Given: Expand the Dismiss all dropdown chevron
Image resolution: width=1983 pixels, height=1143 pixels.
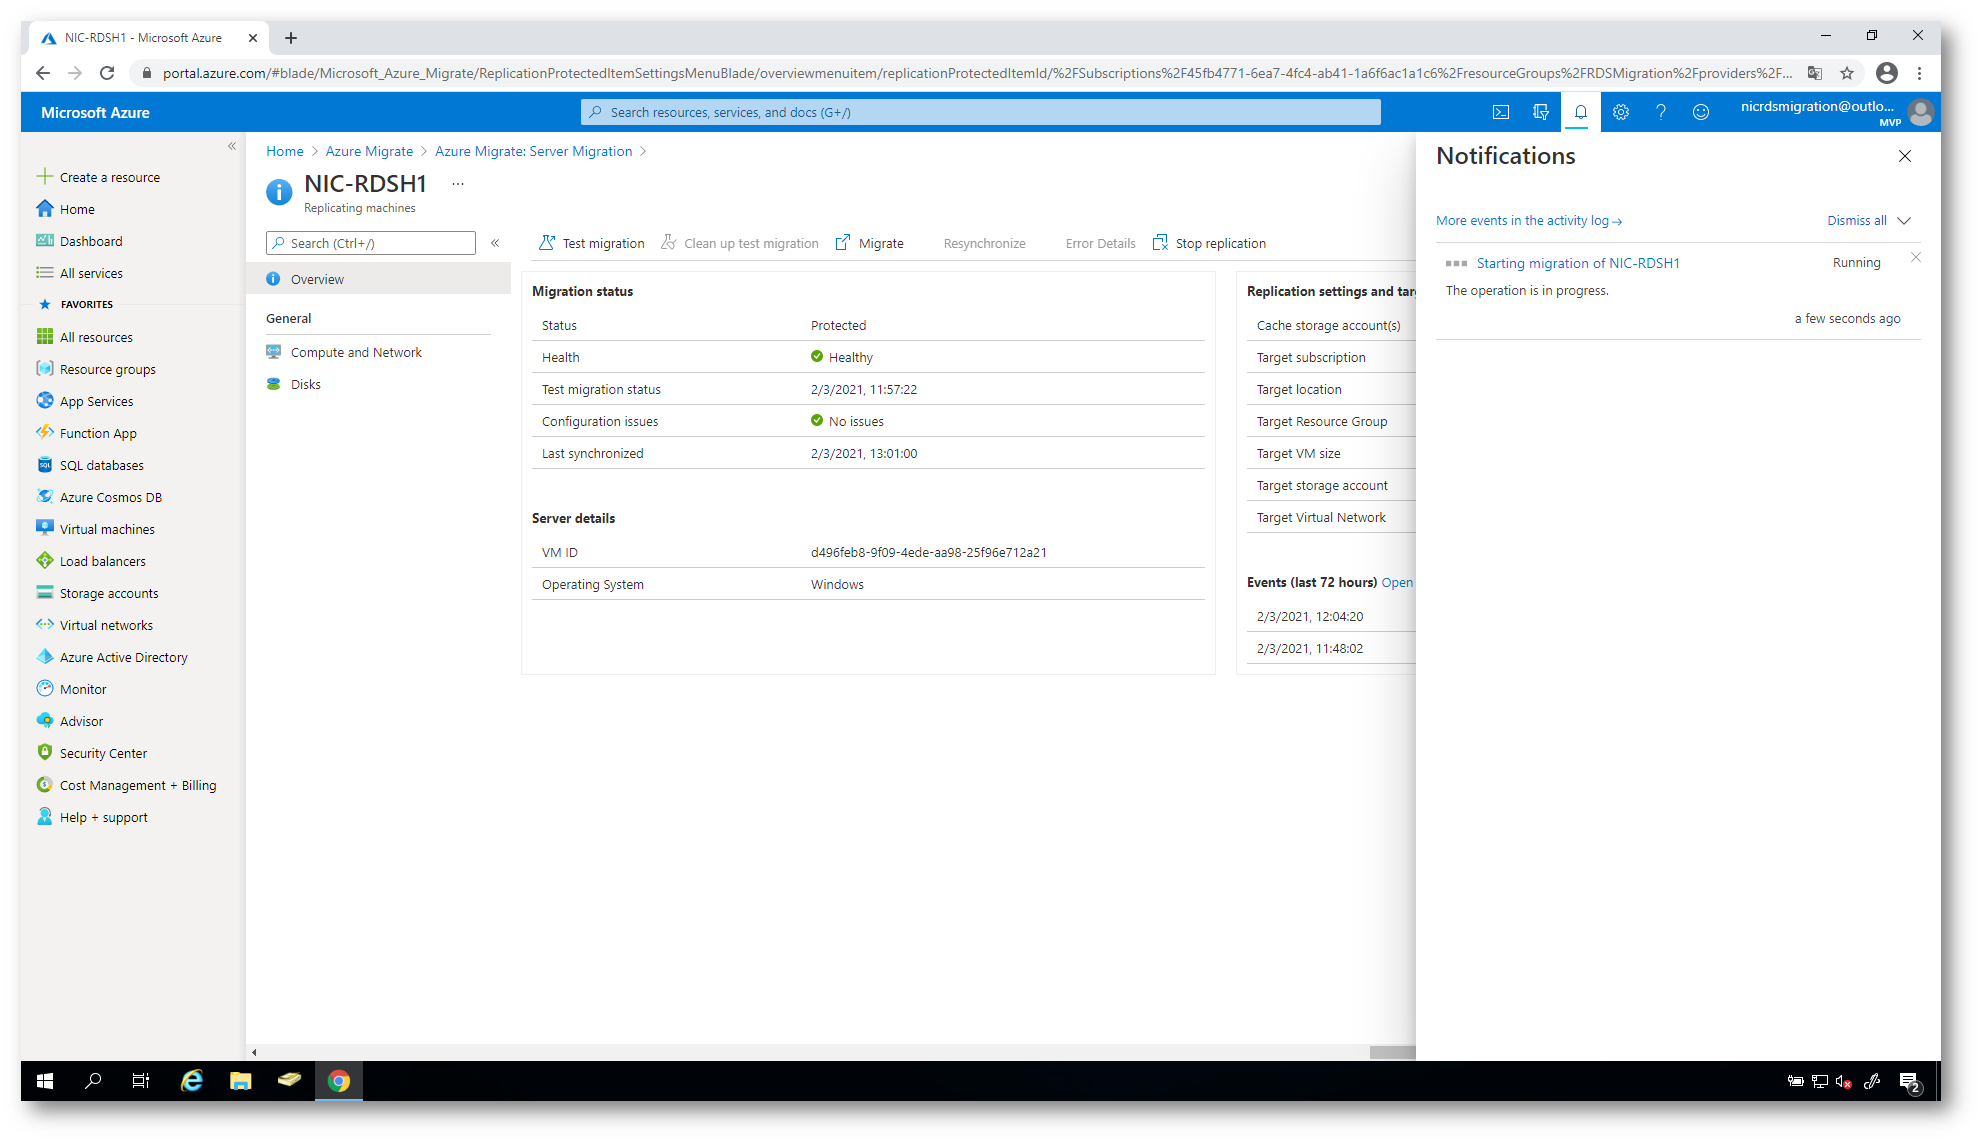Looking at the screenshot, I should coord(1904,220).
